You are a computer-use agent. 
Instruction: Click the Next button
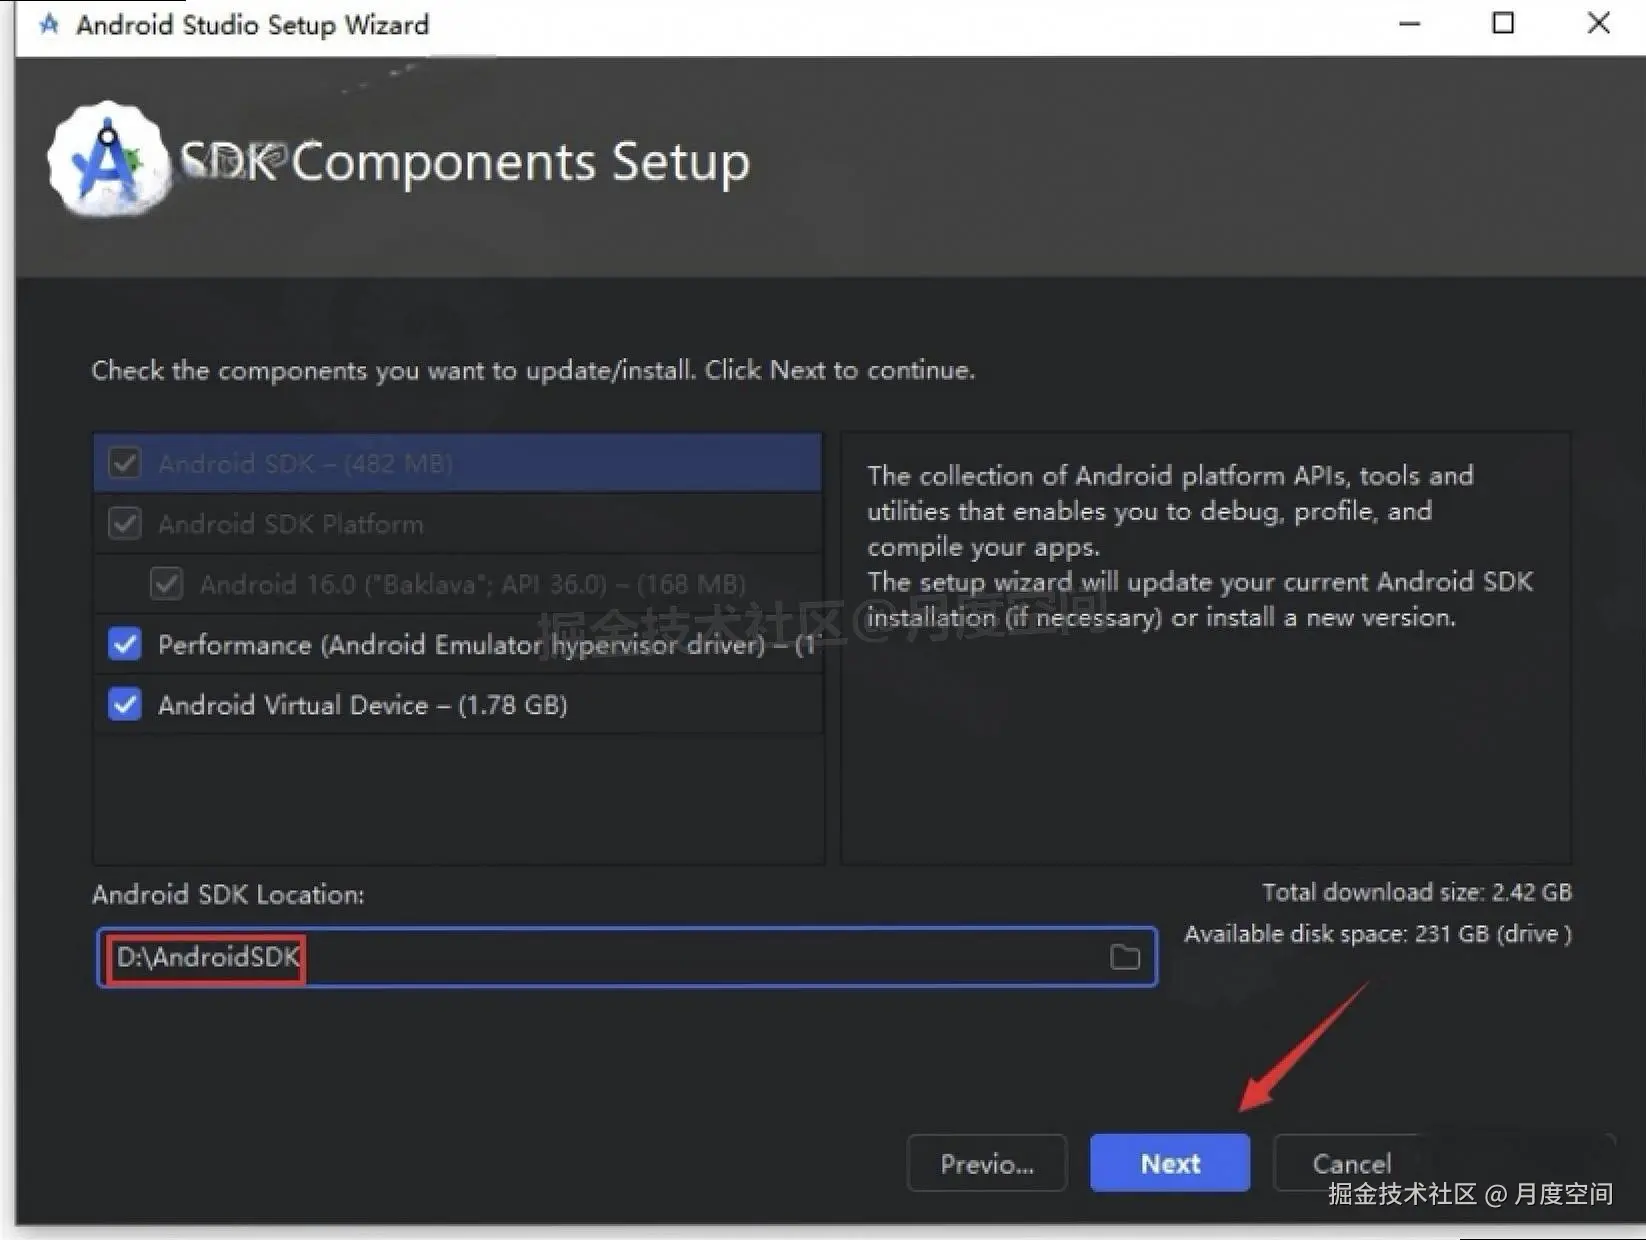pyautogui.click(x=1169, y=1163)
